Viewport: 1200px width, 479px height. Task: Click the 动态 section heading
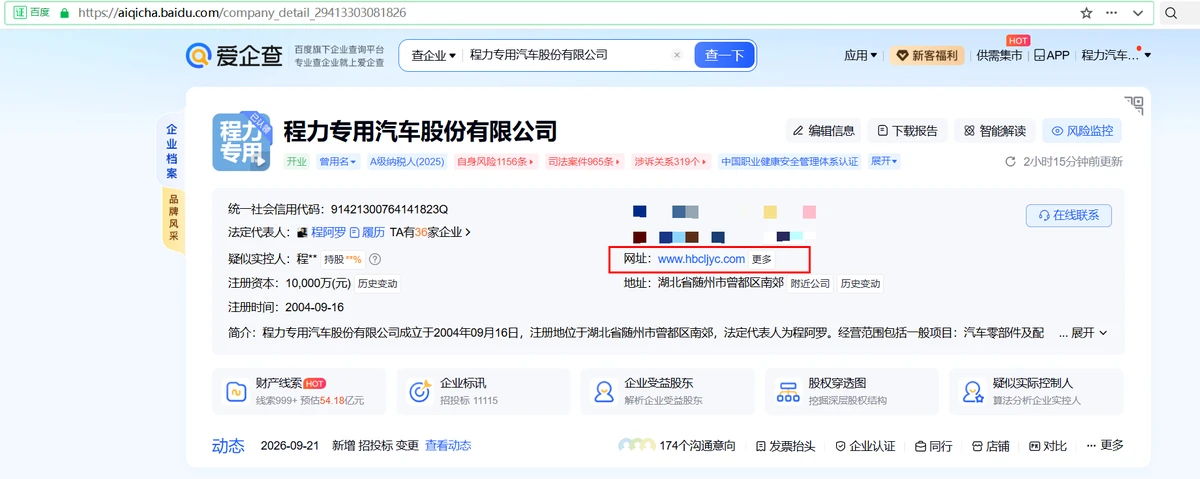(228, 445)
